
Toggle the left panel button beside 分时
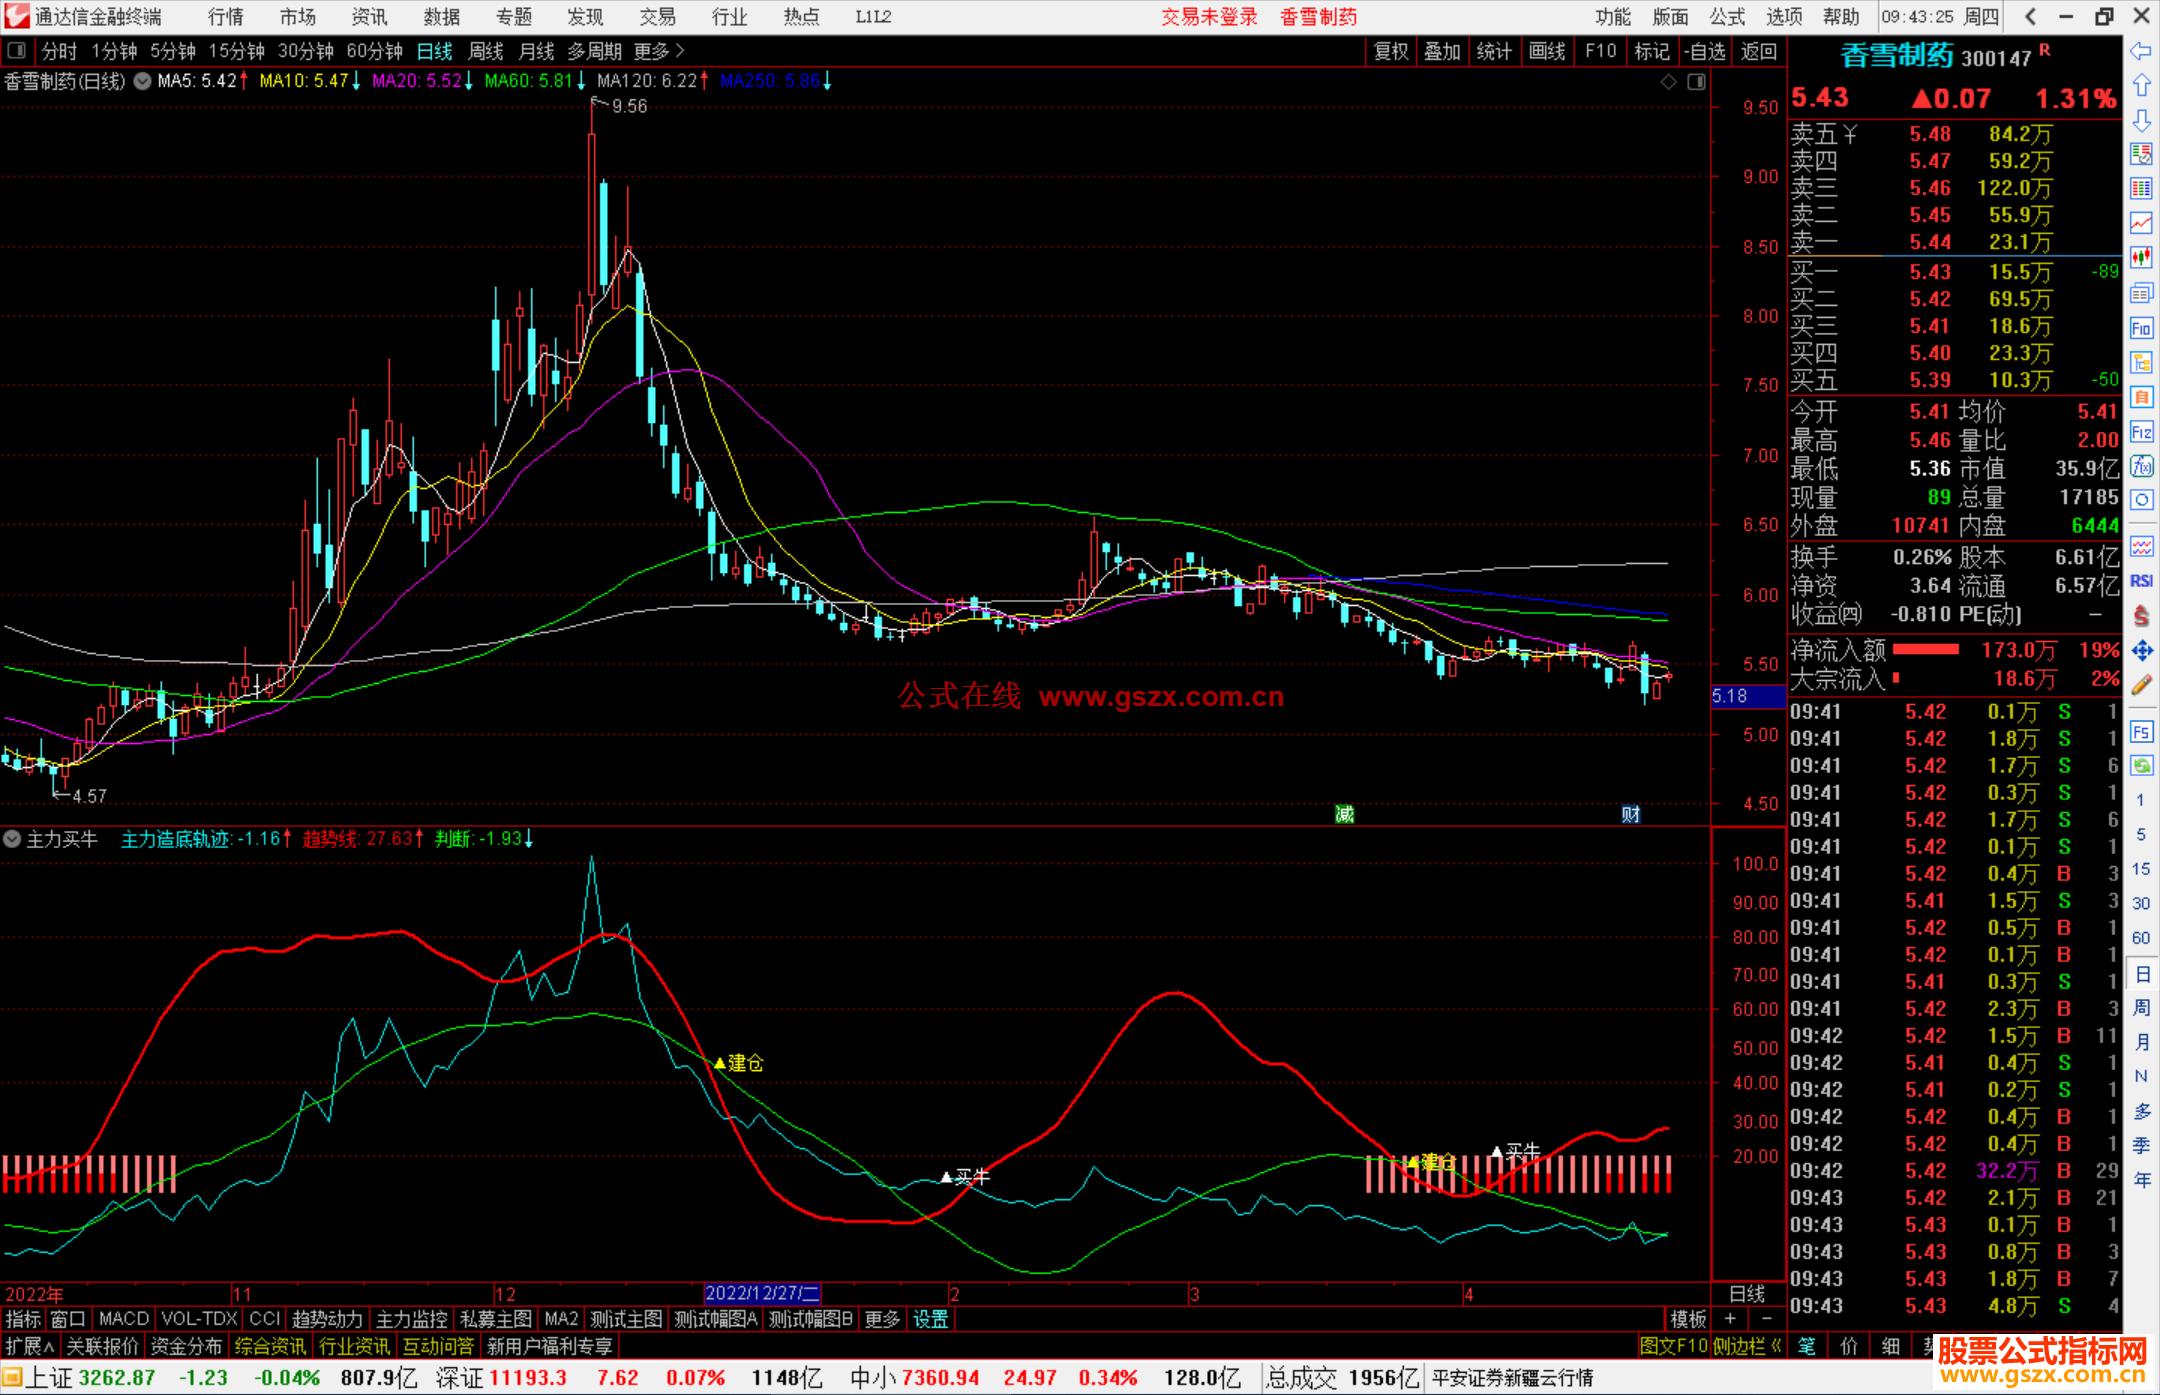[17, 51]
